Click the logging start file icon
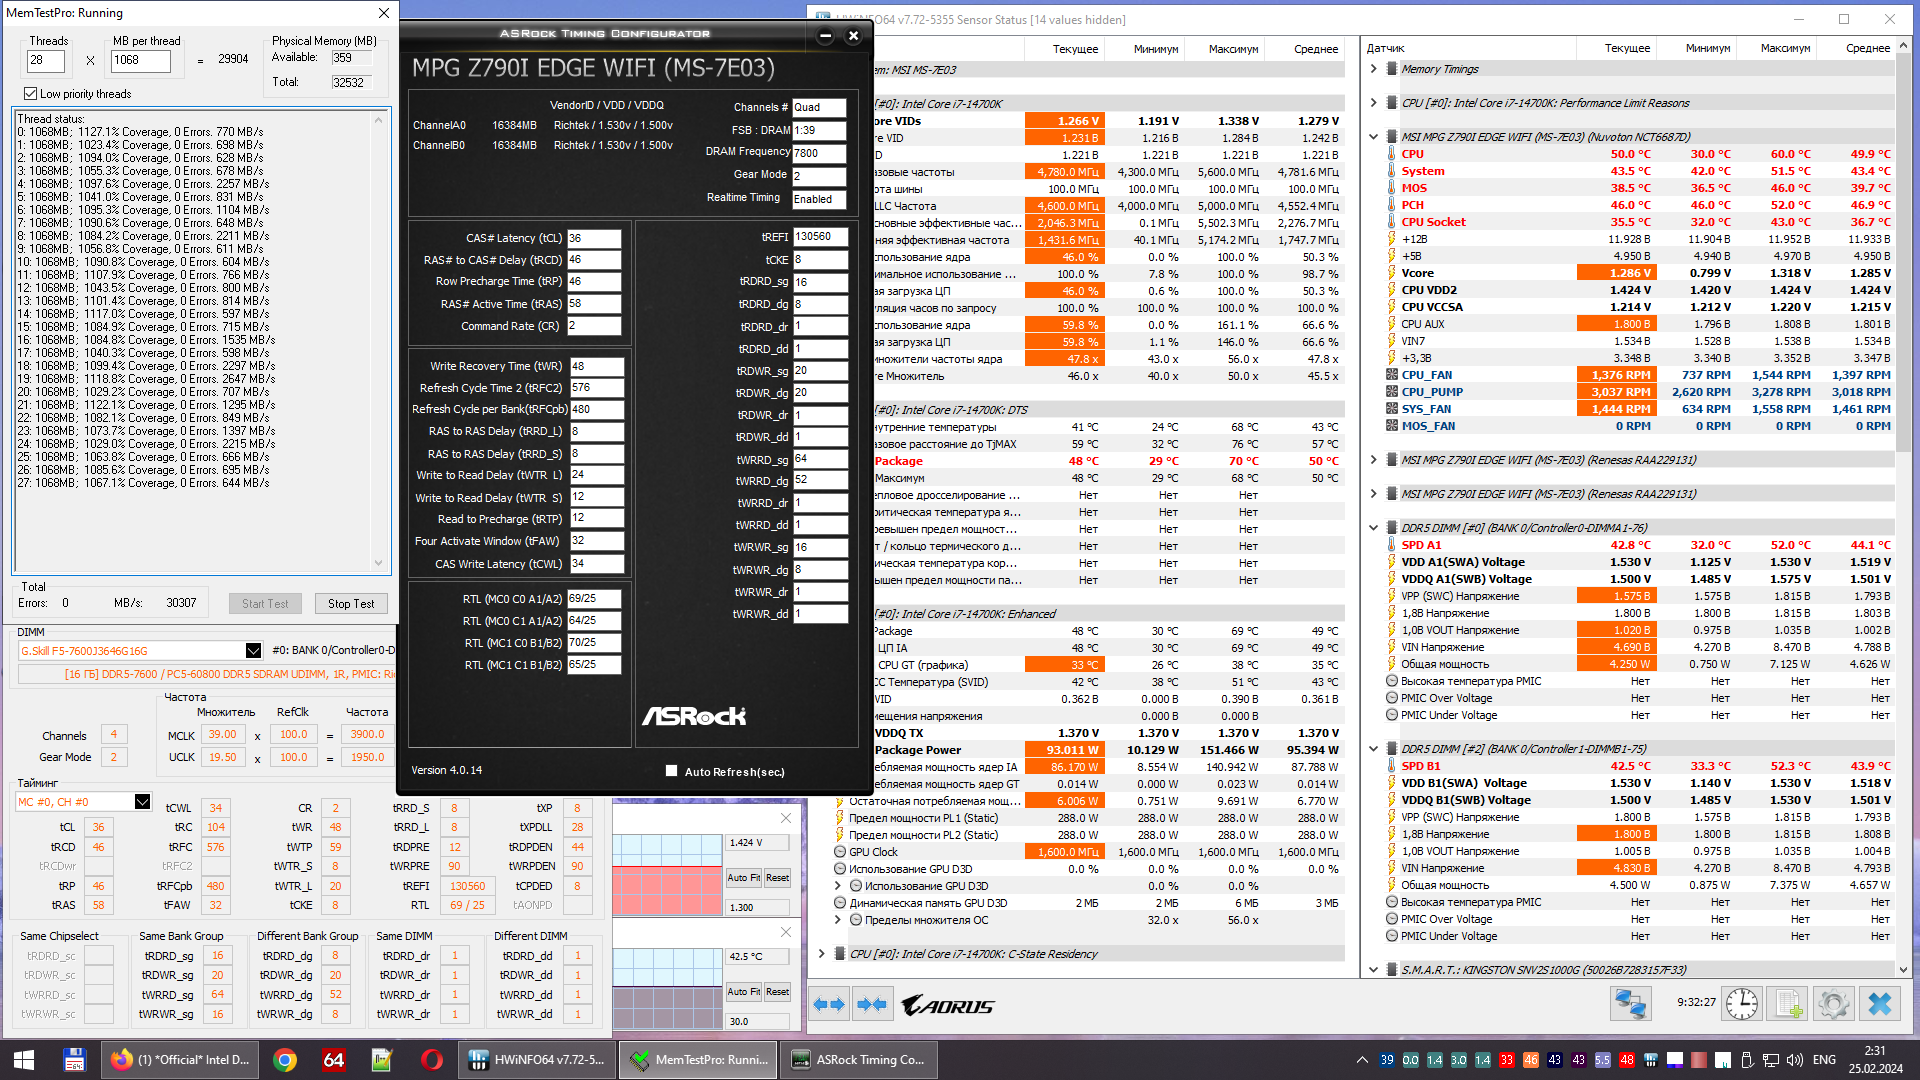 [1788, 1003]
